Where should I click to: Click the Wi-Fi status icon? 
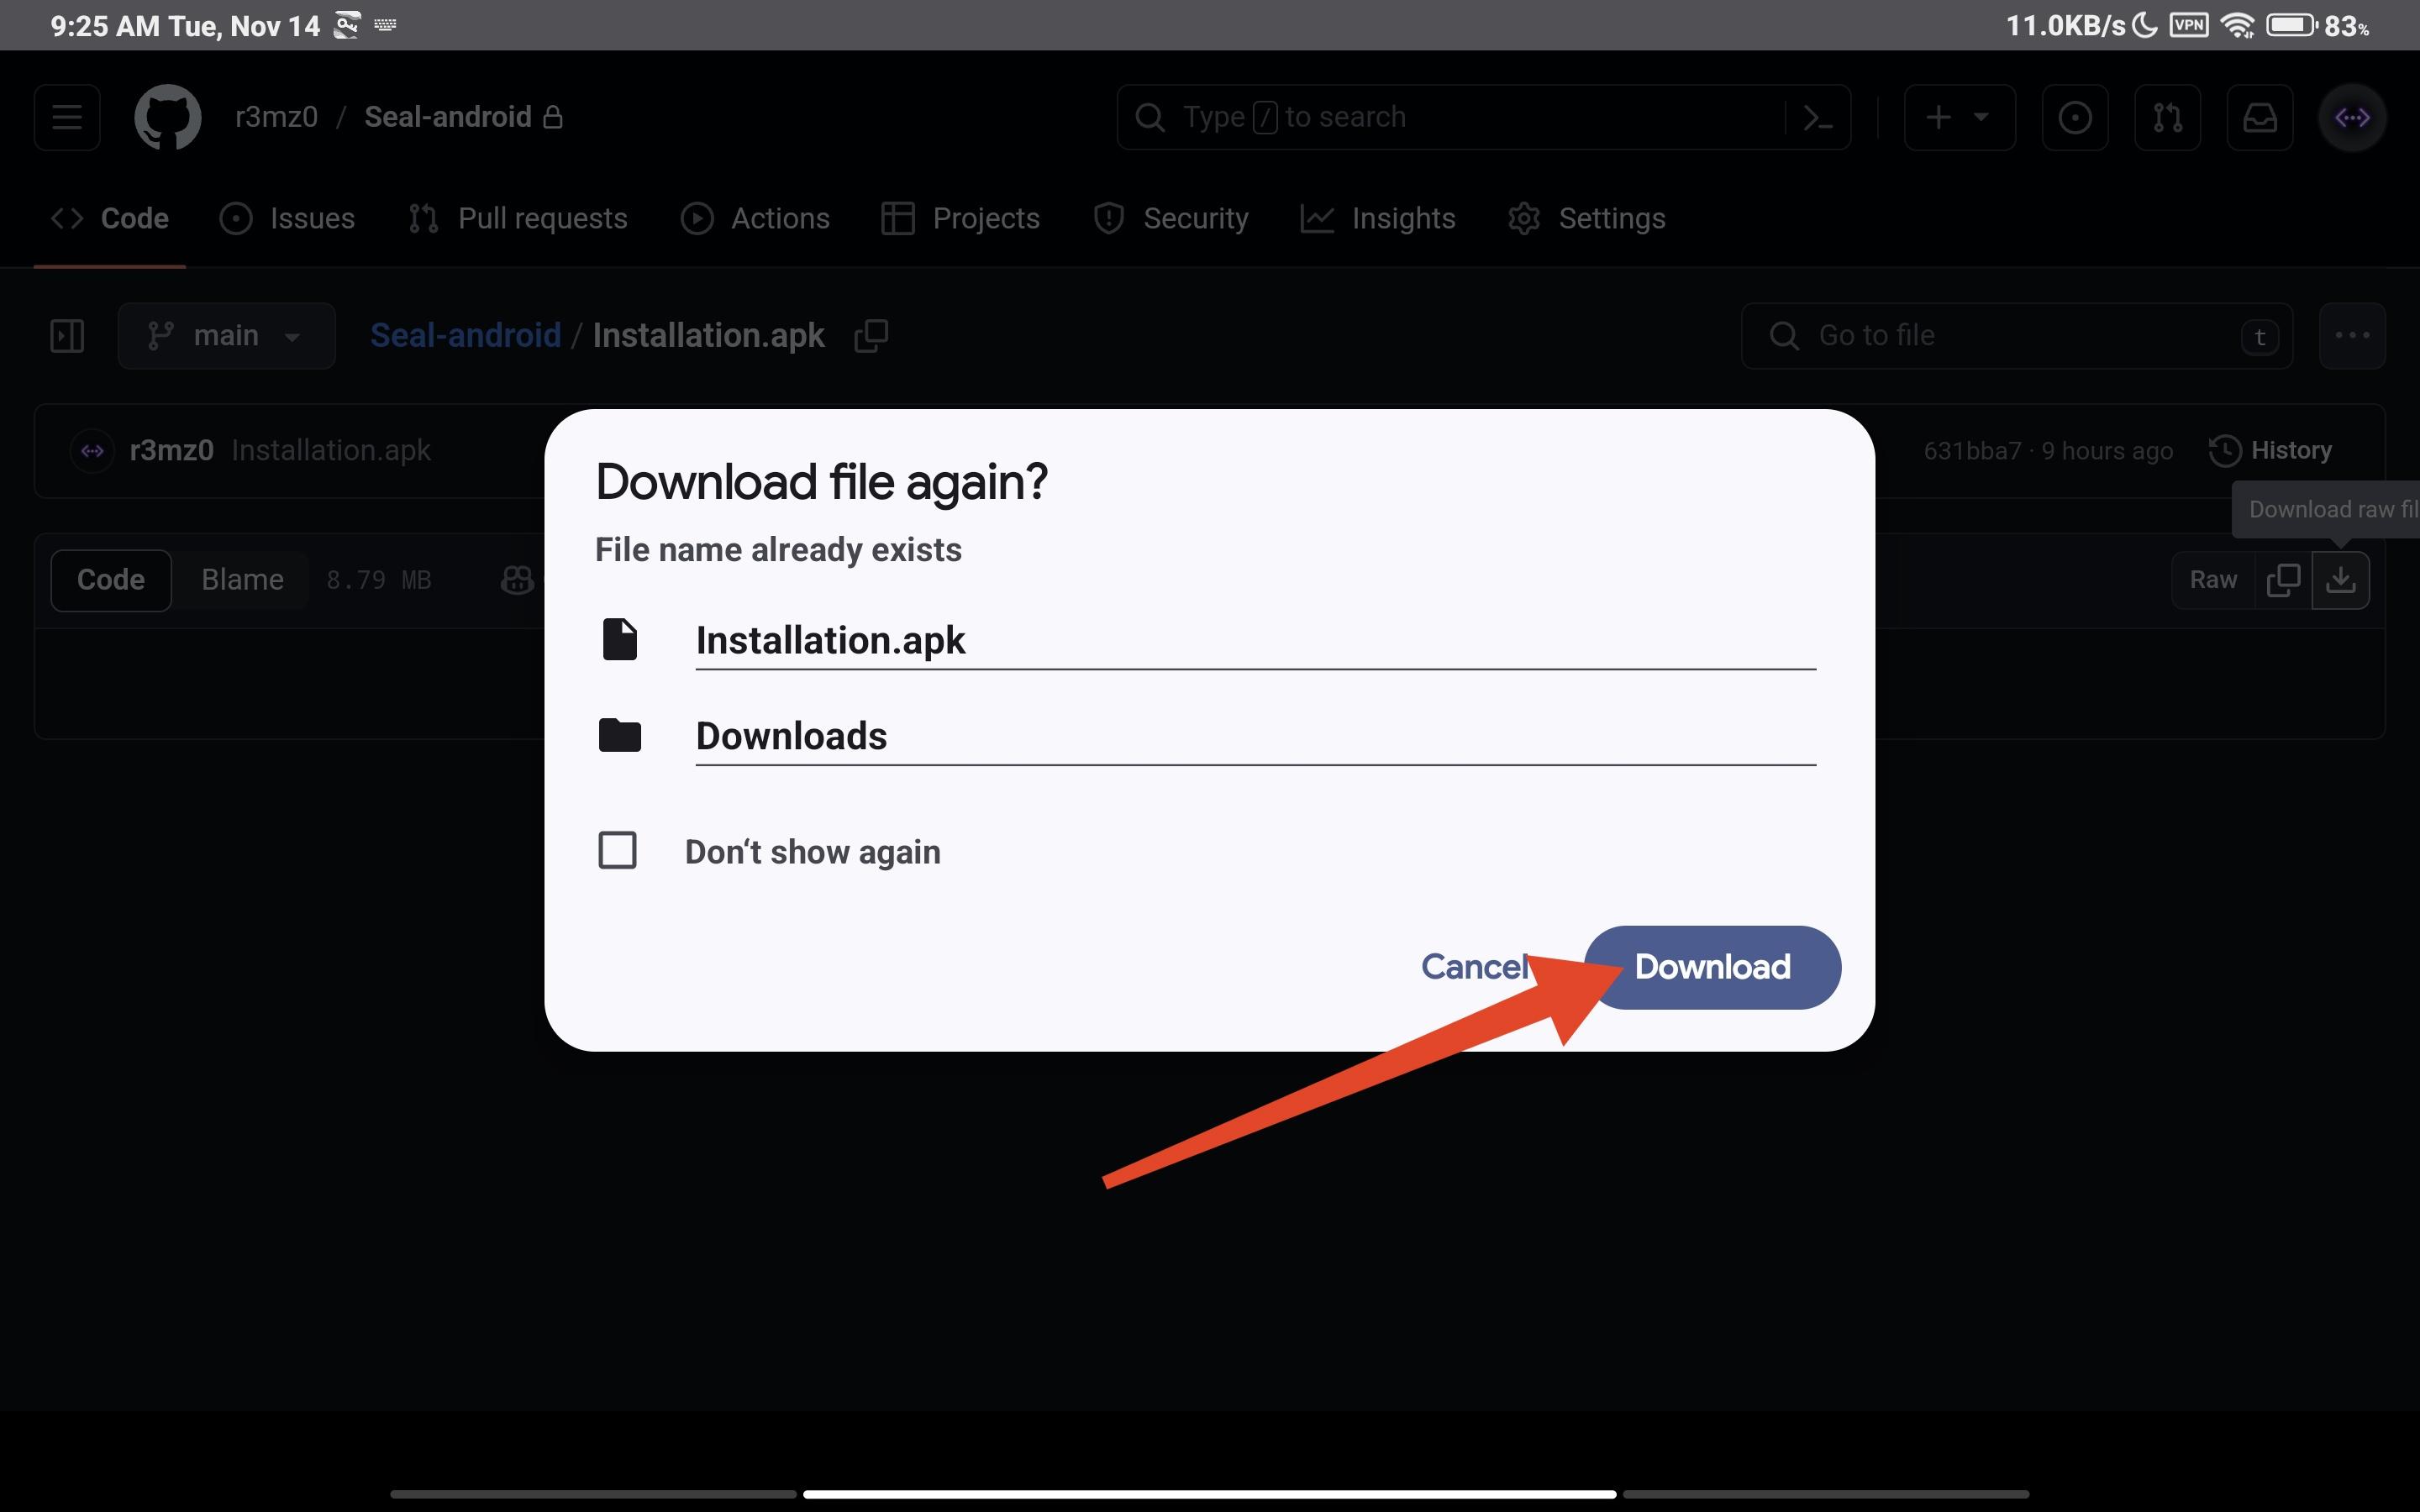click(2237, 25)
